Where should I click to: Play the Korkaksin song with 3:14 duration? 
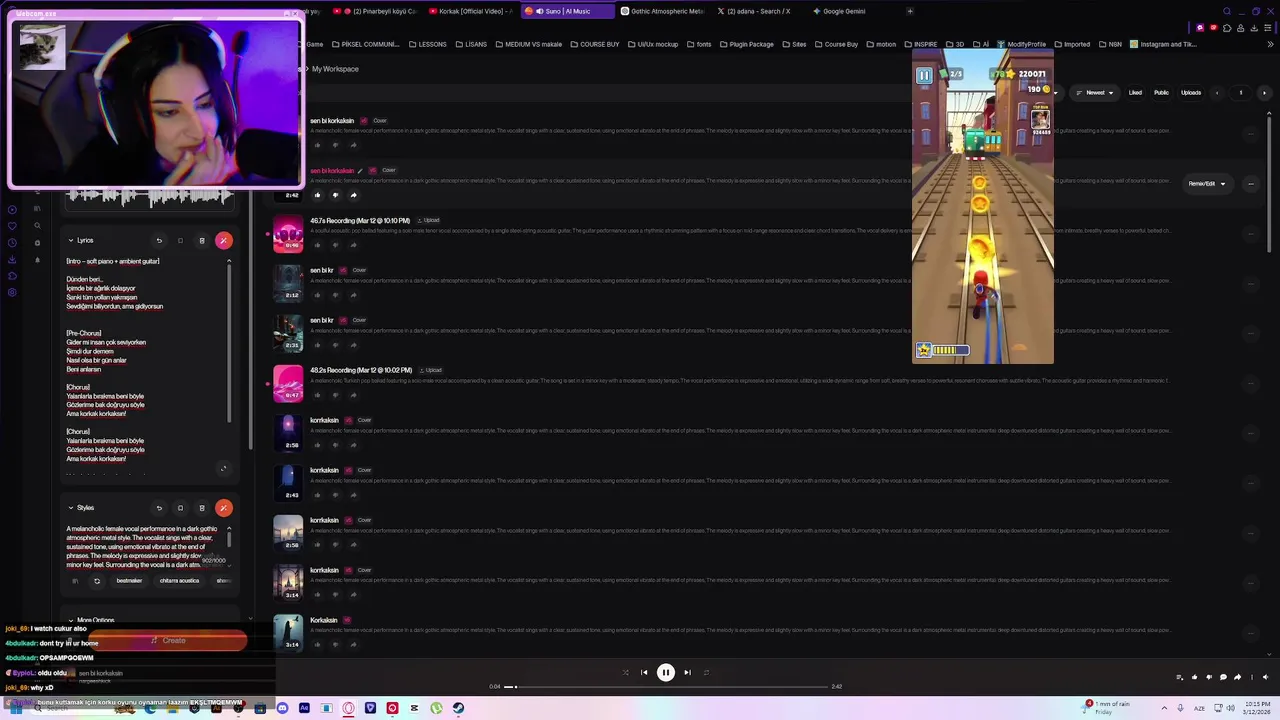(288, 633)
